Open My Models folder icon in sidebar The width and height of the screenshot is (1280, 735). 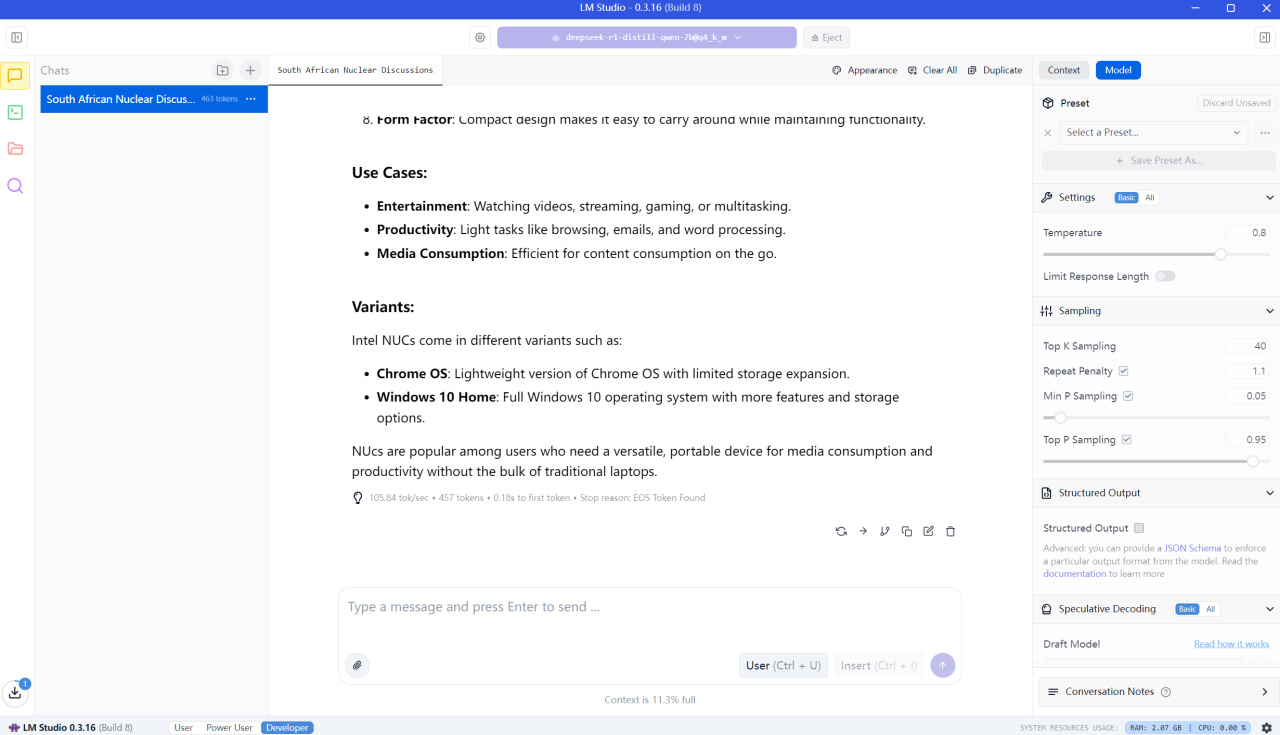15,149
